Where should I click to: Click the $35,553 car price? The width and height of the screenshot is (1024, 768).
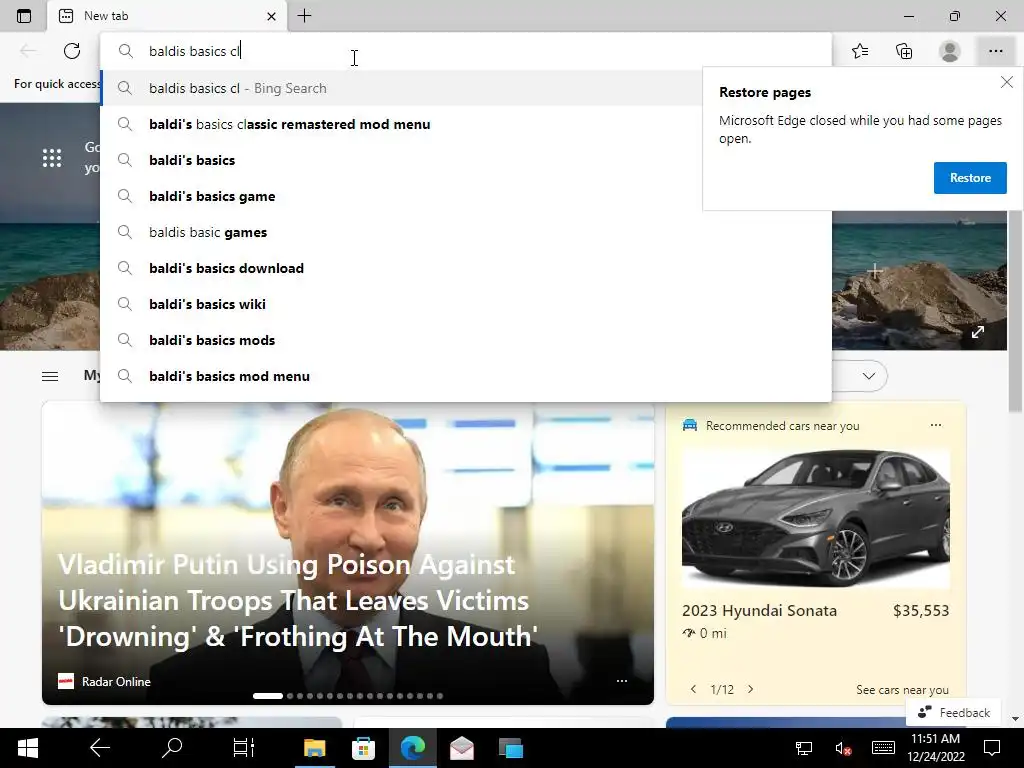(921, 611)
